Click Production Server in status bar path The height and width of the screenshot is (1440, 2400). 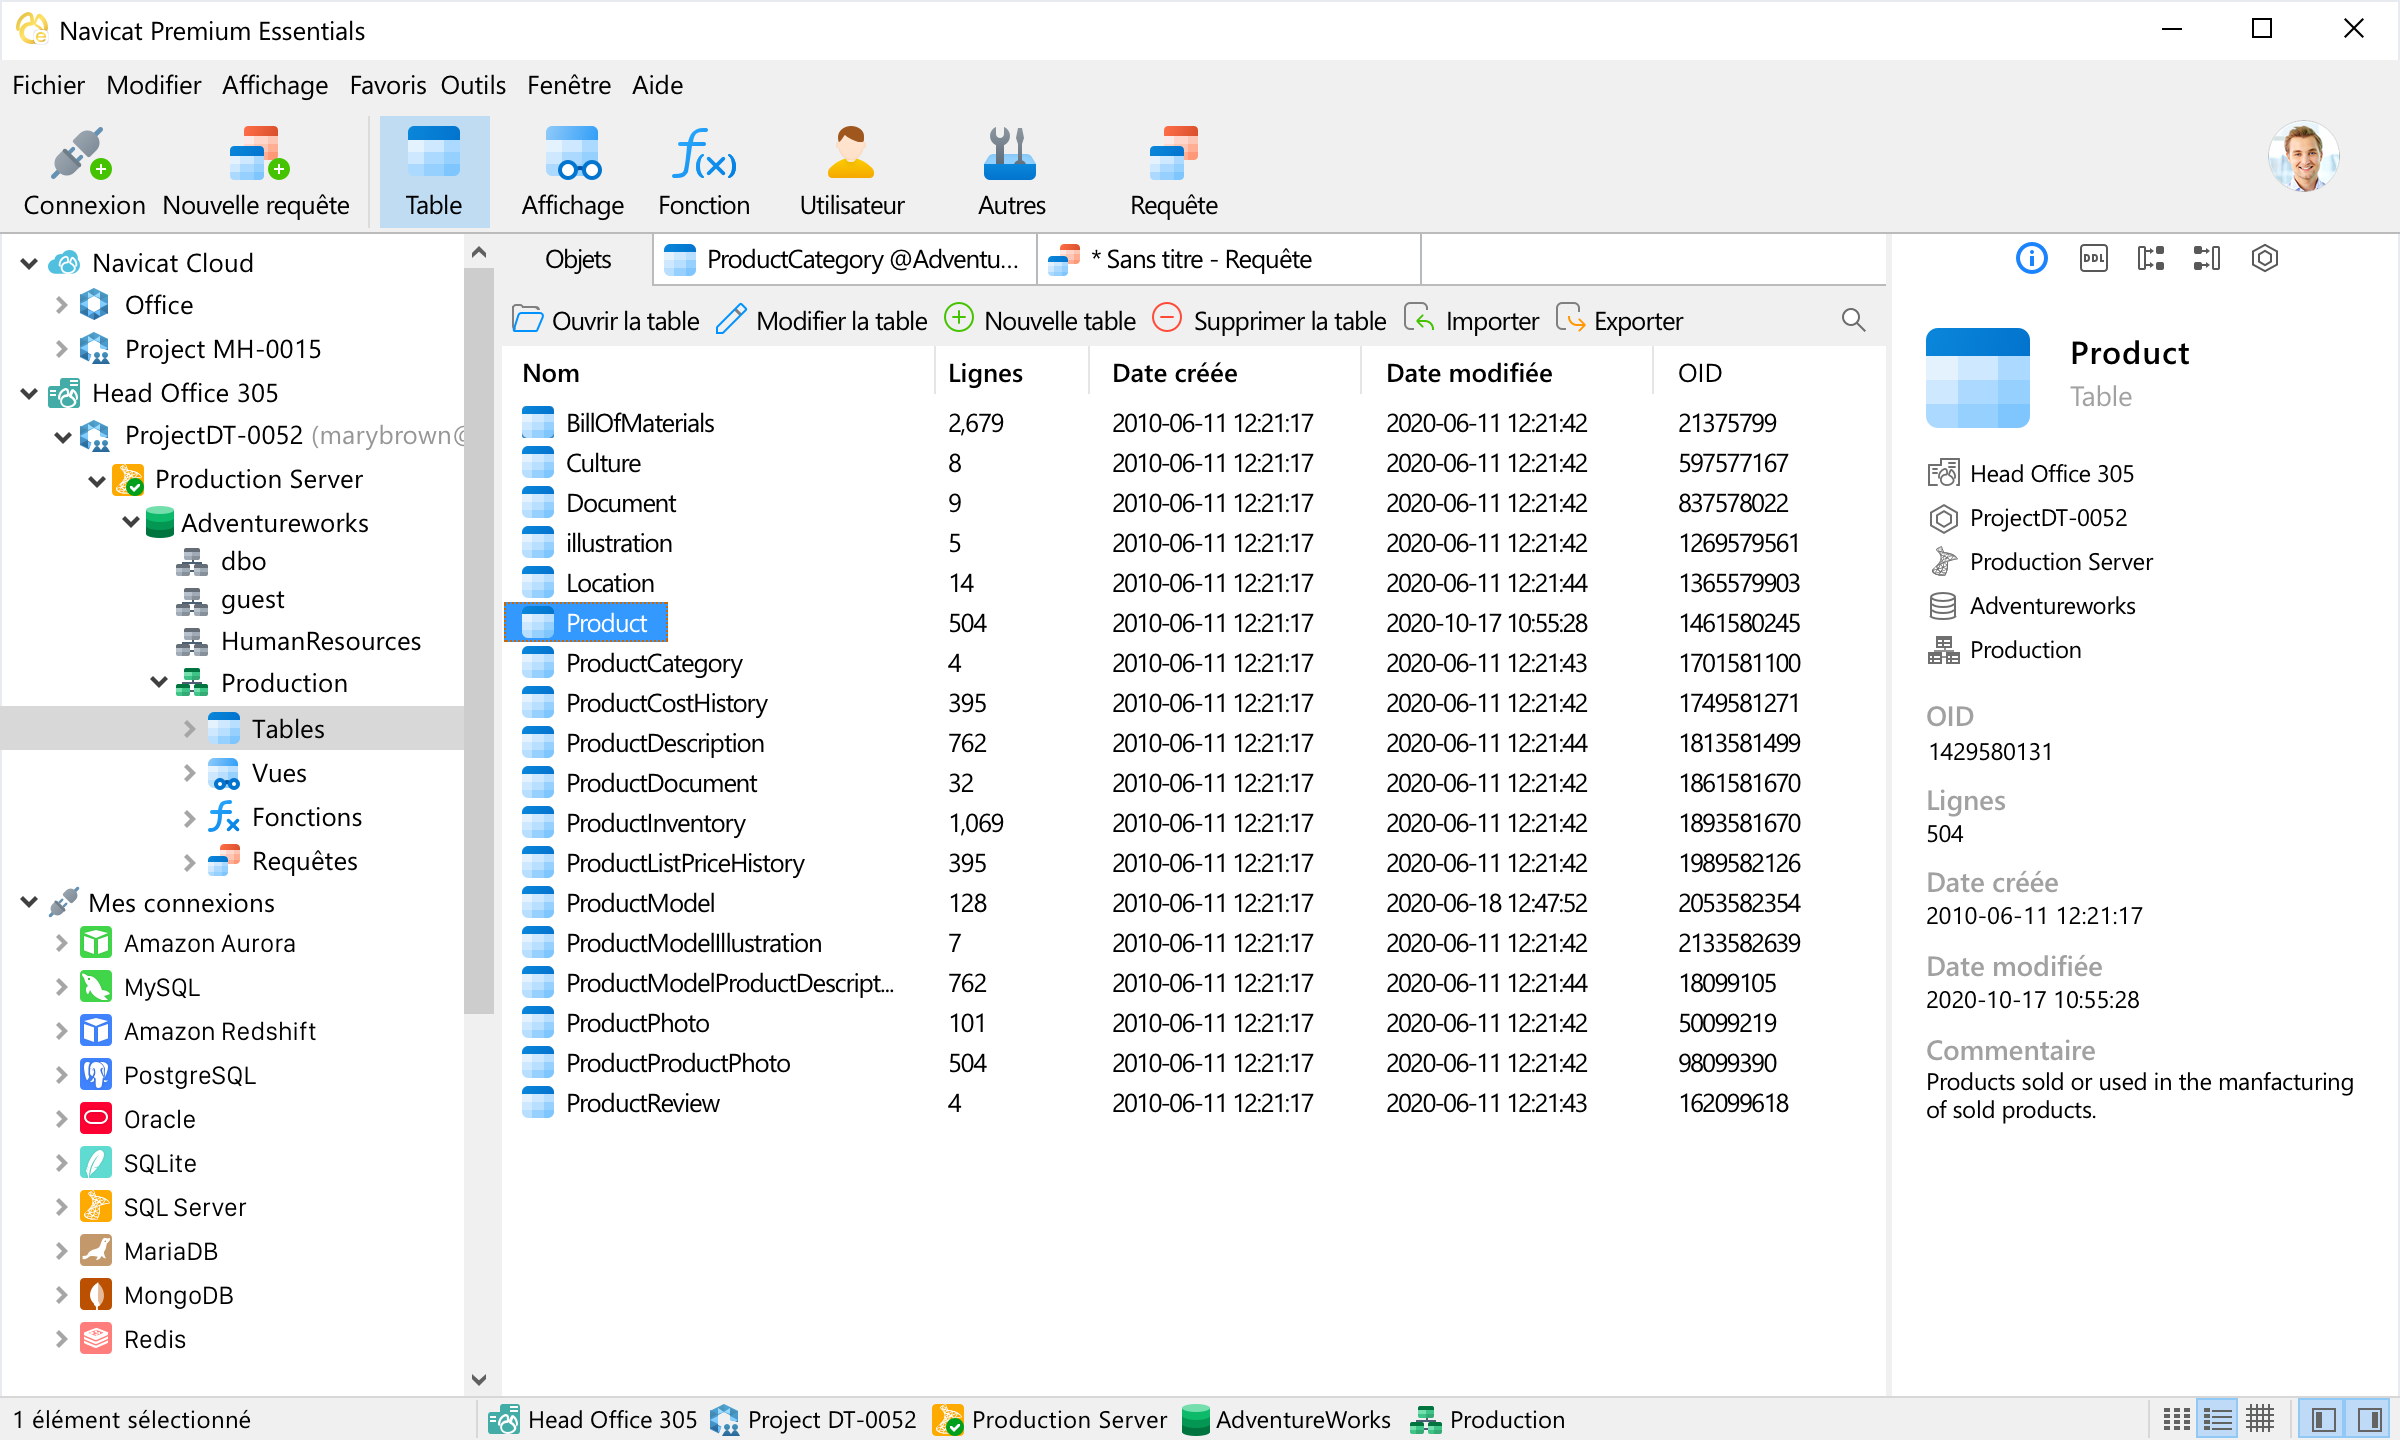click(x=1050, y=1419)
